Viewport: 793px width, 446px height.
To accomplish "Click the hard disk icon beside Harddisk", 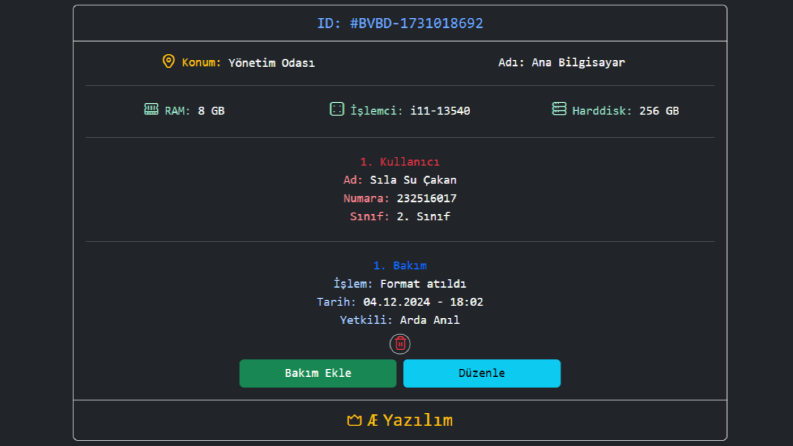I will [x=559, y=109].
